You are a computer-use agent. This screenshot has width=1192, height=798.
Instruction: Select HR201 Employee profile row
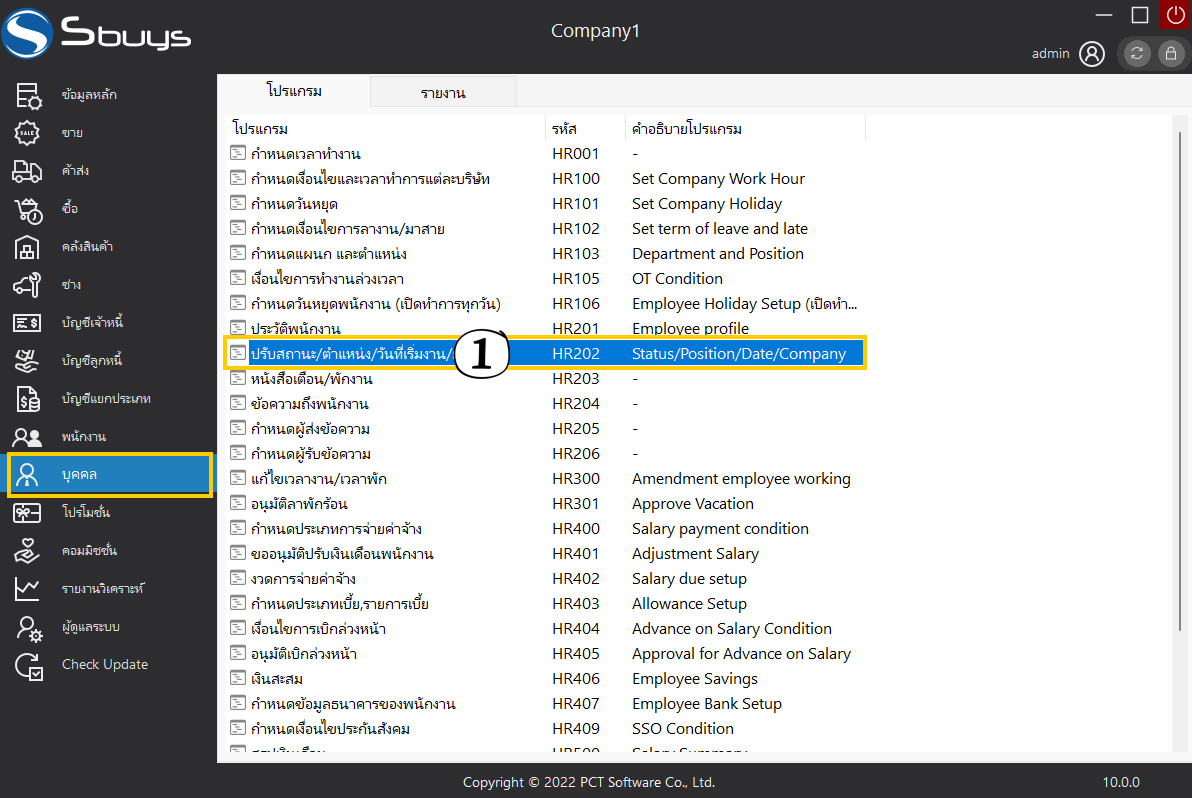pos(540,329)
